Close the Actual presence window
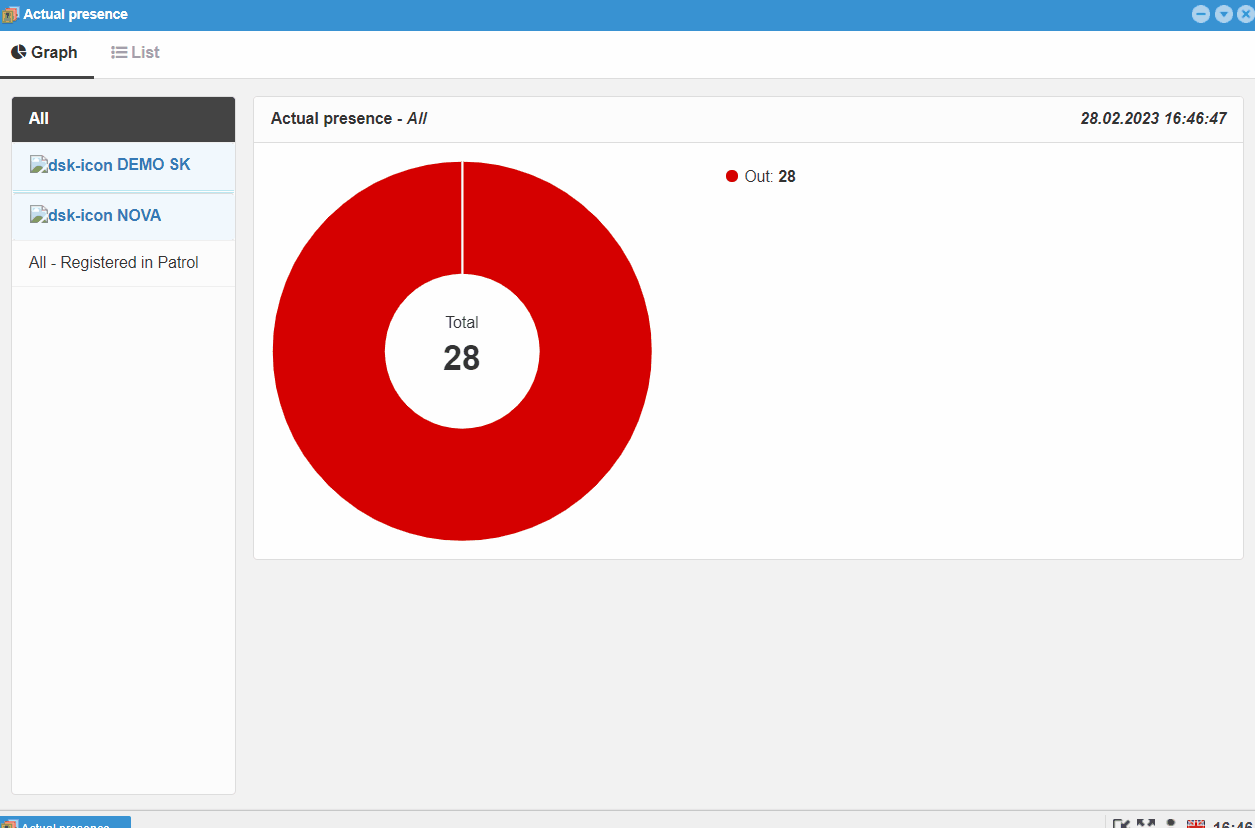Screen dimensions: 1255x828 pyautogui.click(x=1245, y=14)
